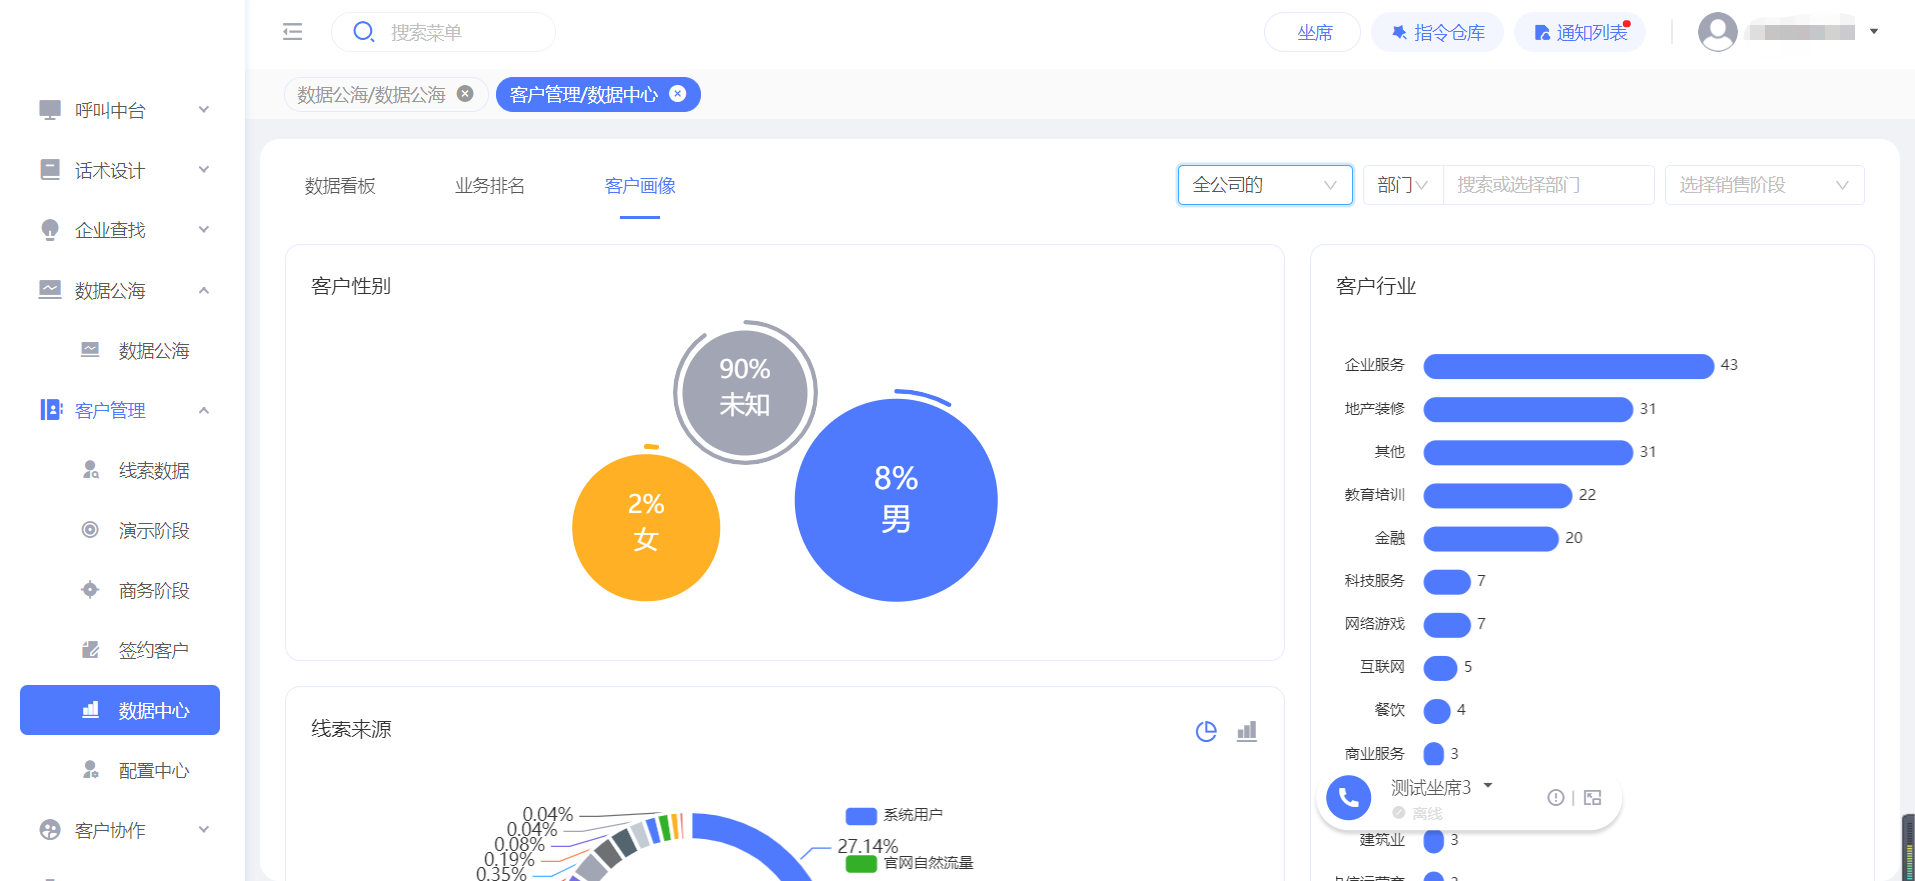1915x881 pixels.
Task: Click the 配置中心 user settings icon
Action: 90,770
